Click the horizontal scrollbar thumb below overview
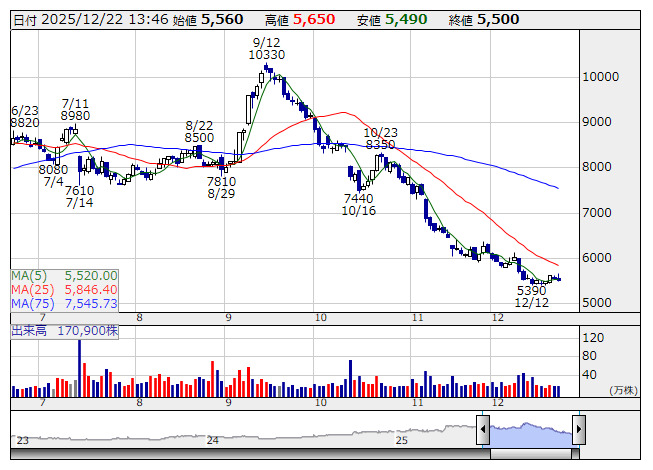This screenshot has height=470, width=653. coord(530,452)
